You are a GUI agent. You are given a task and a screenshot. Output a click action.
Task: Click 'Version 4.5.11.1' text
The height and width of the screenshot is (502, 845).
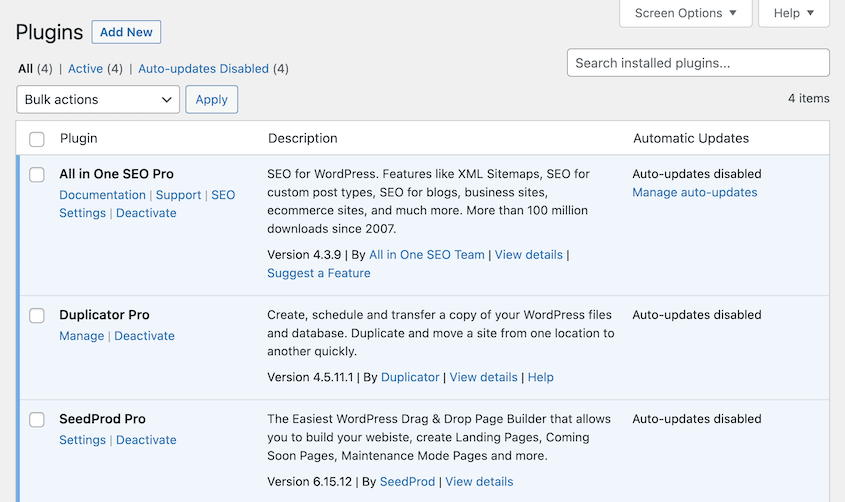click(x=310, y=378)
